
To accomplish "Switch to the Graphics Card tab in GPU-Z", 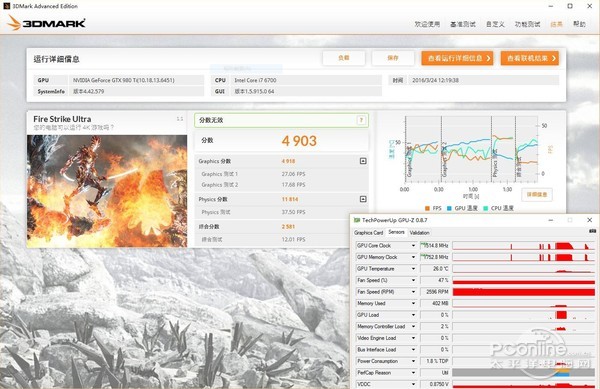I will [368, 233].
